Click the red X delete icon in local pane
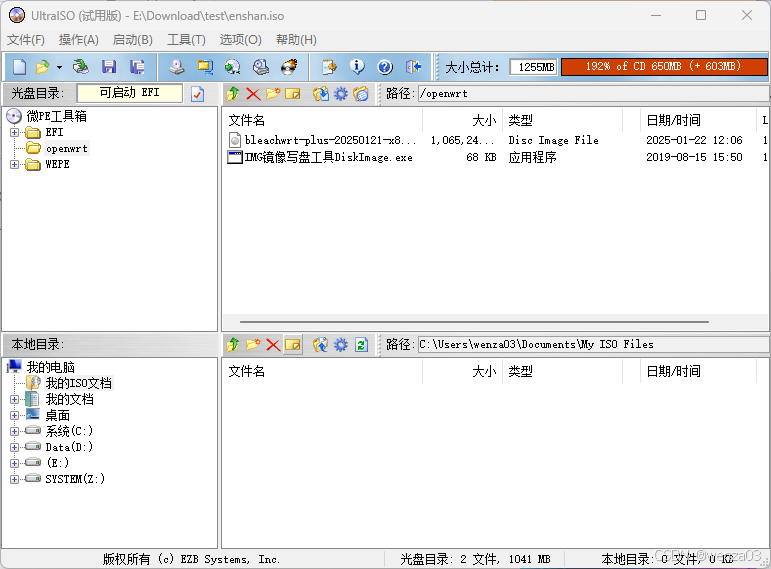771x569 pixels. coord(273,345)
